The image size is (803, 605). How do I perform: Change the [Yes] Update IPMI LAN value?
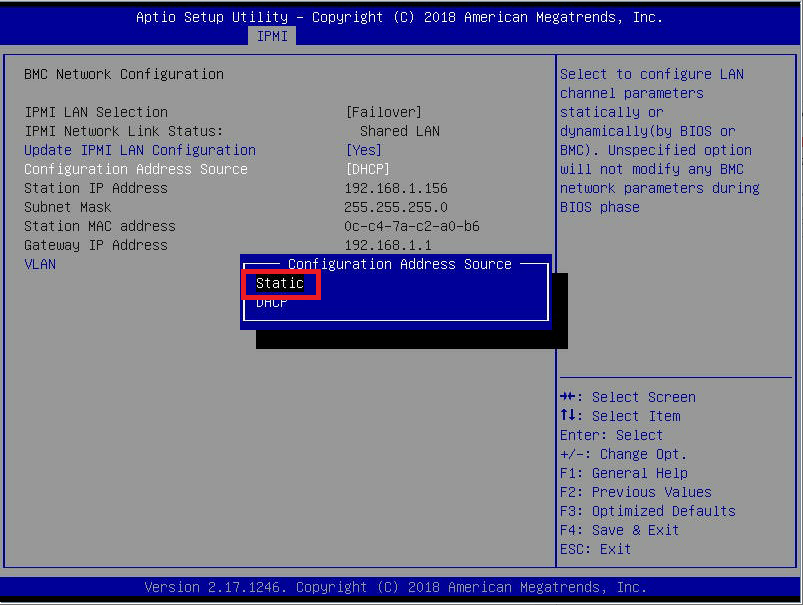point(363,150)
